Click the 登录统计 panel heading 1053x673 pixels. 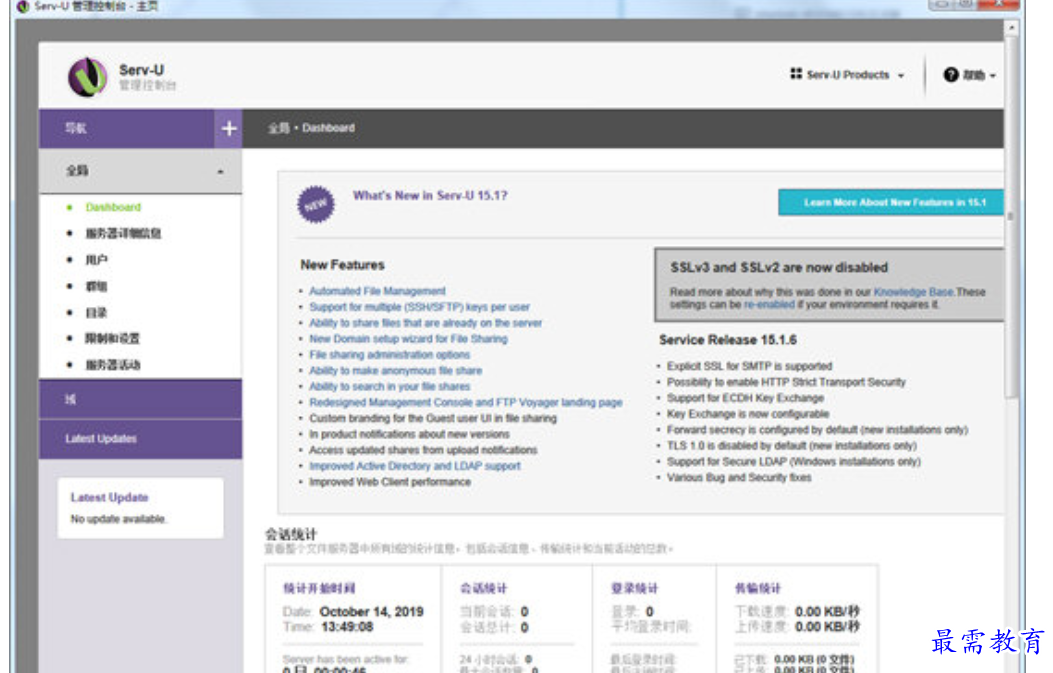click(635, 588)
